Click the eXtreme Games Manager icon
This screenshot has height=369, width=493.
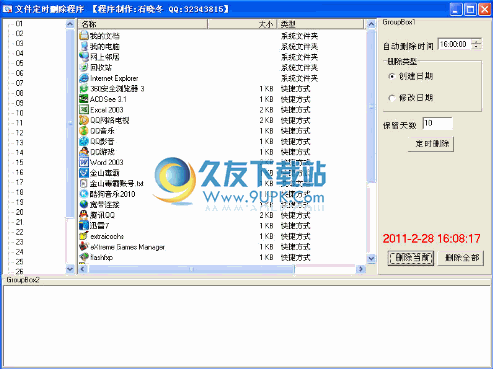tap(84, 247)
